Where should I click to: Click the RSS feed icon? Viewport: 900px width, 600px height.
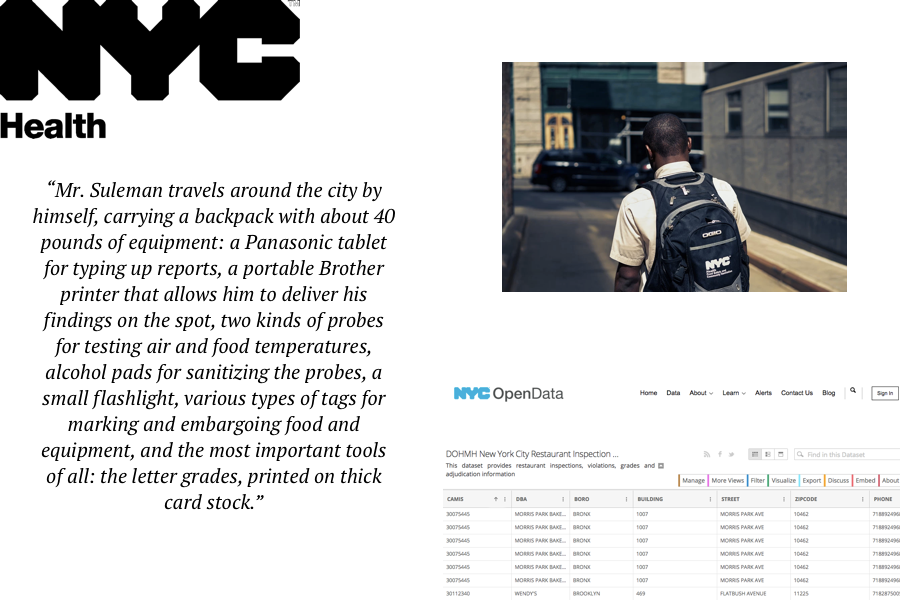(707, 454)
